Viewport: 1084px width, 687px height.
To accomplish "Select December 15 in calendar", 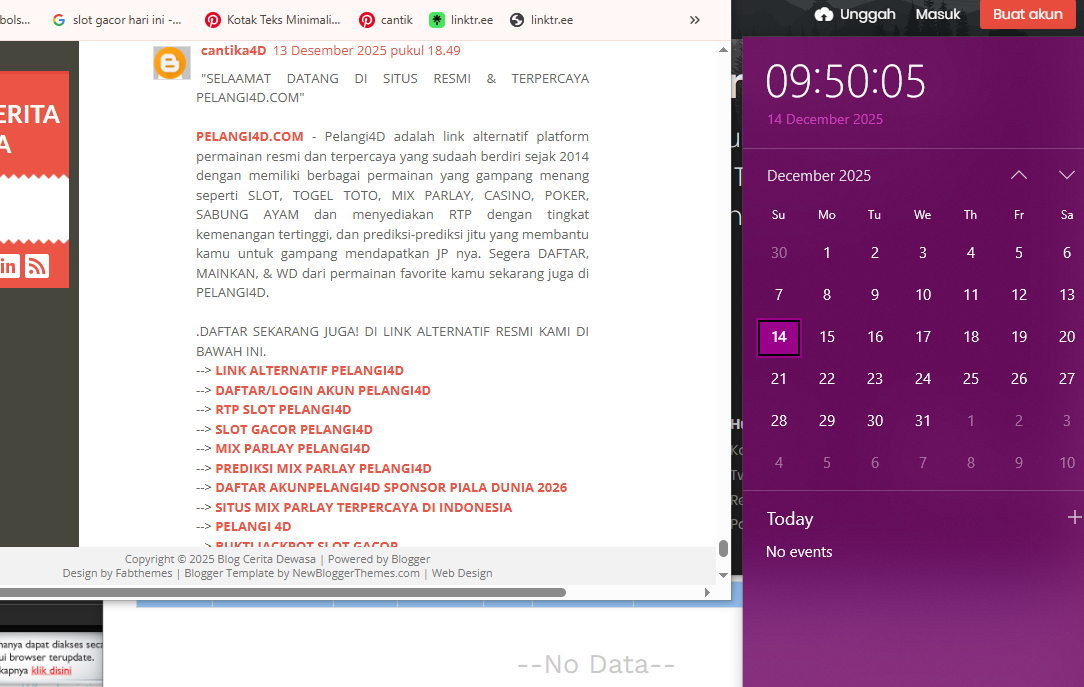I will point(827,337).
